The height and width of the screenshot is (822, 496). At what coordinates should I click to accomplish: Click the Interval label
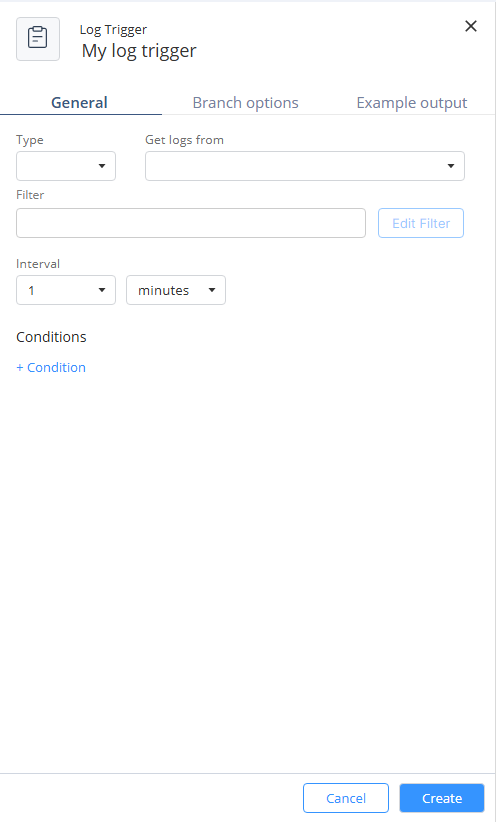[38, 264]
